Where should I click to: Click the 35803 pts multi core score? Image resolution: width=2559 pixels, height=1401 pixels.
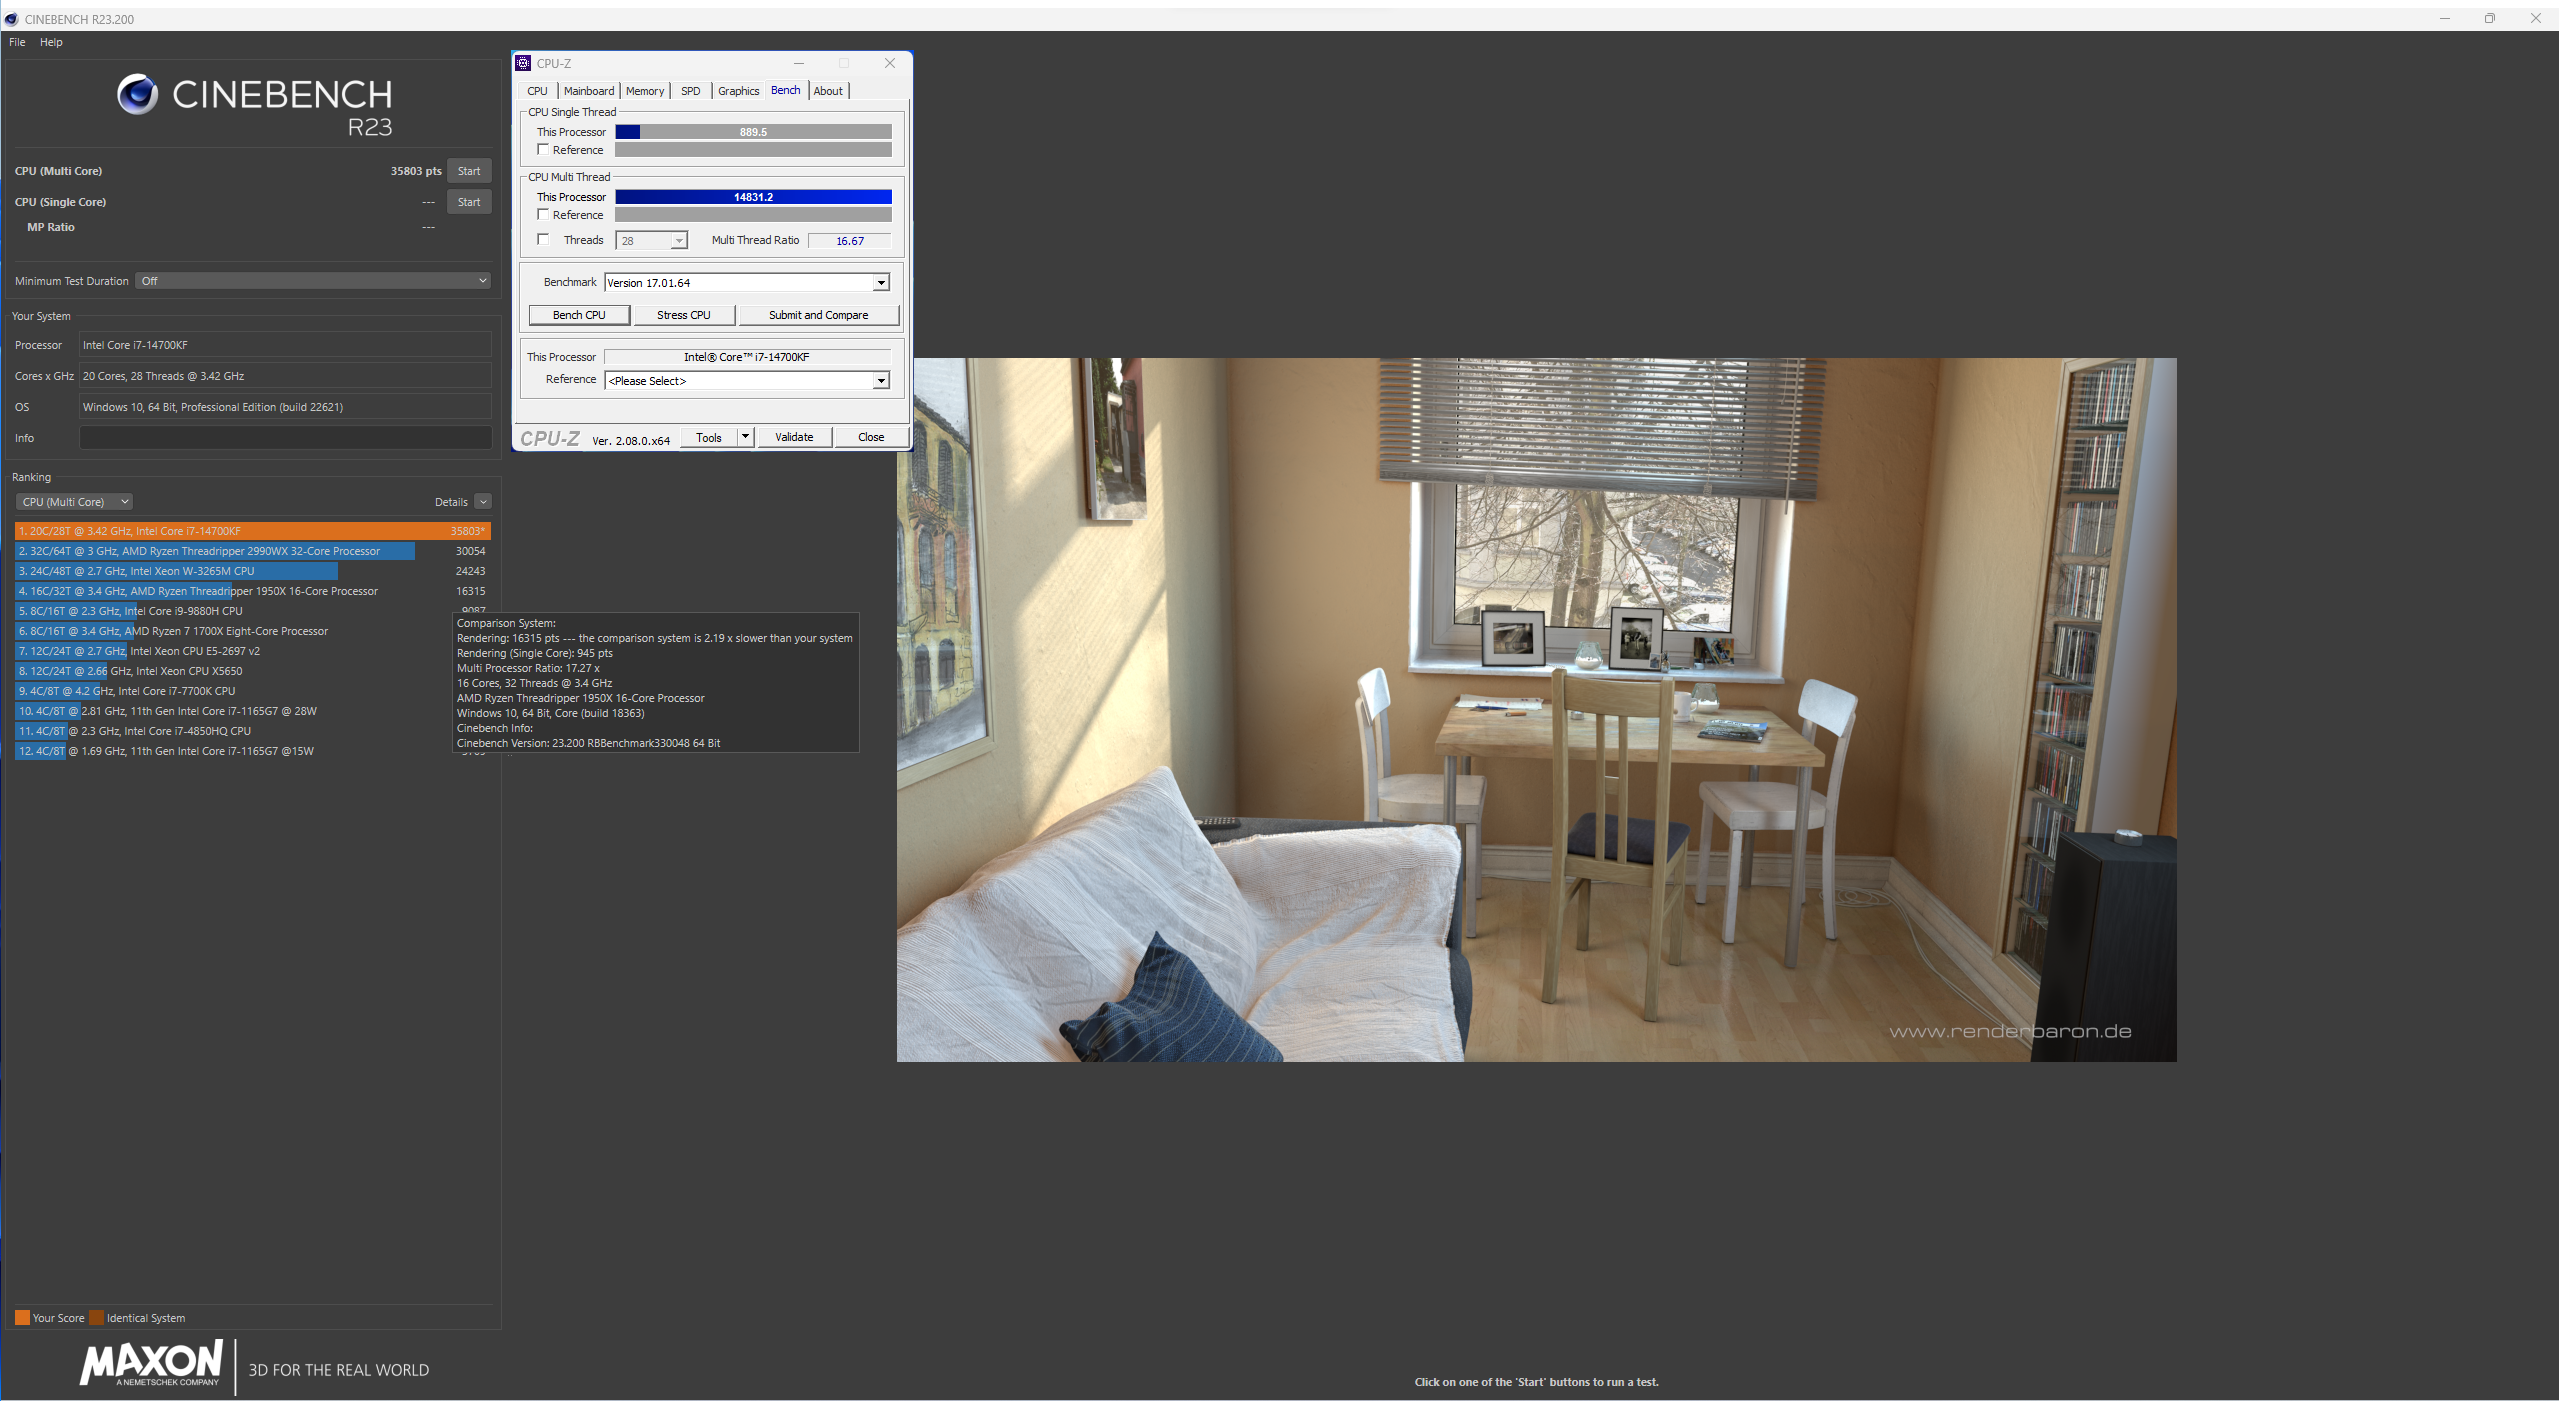416,171
